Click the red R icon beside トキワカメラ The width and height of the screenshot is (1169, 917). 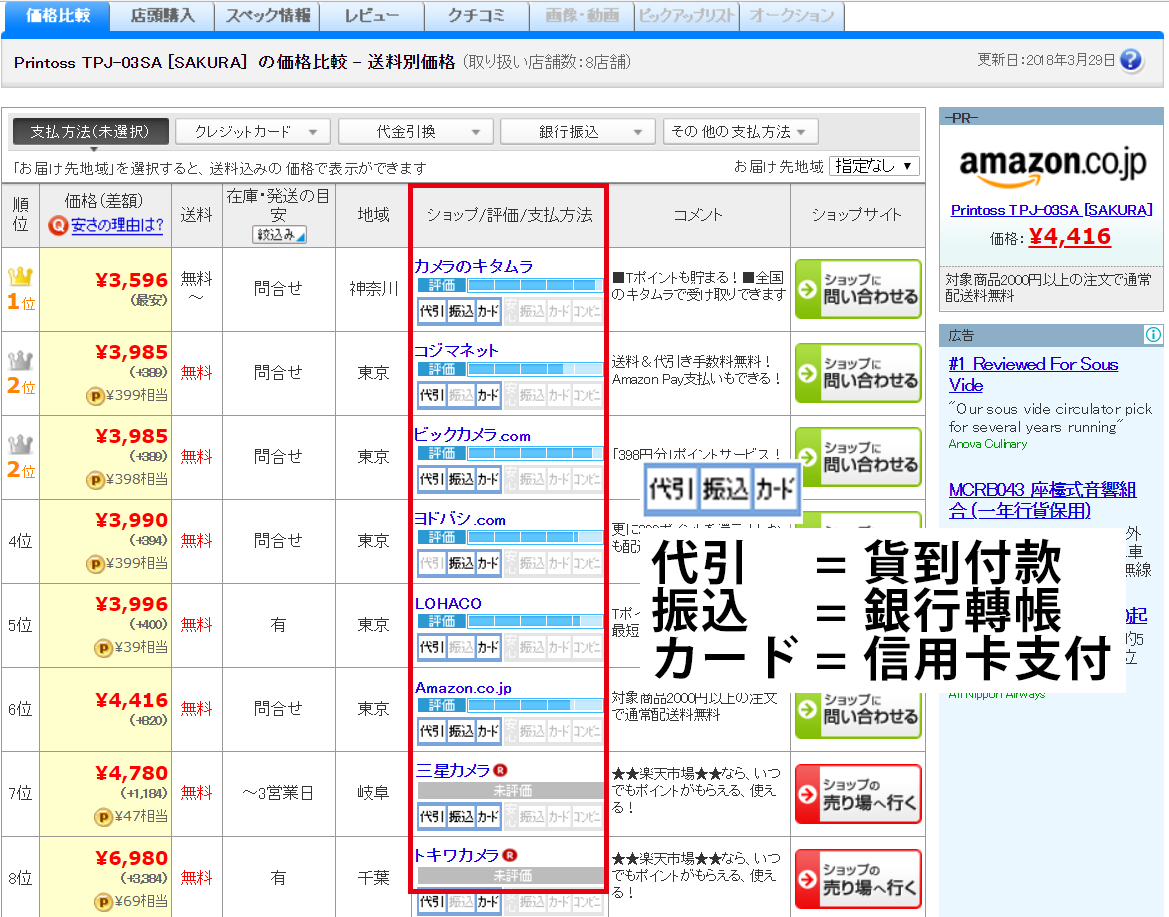click(x=509, y=855)
